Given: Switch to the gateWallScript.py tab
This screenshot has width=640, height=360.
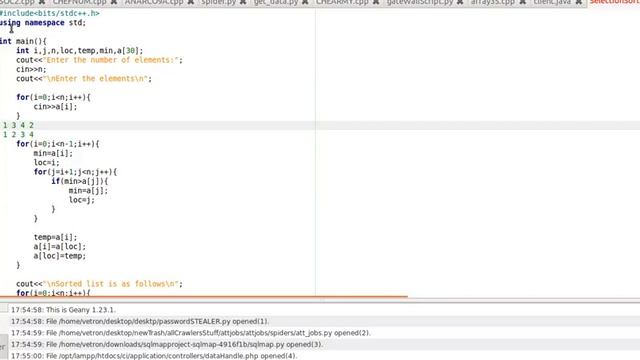Looking at the screenshot, I should (420, 2).
